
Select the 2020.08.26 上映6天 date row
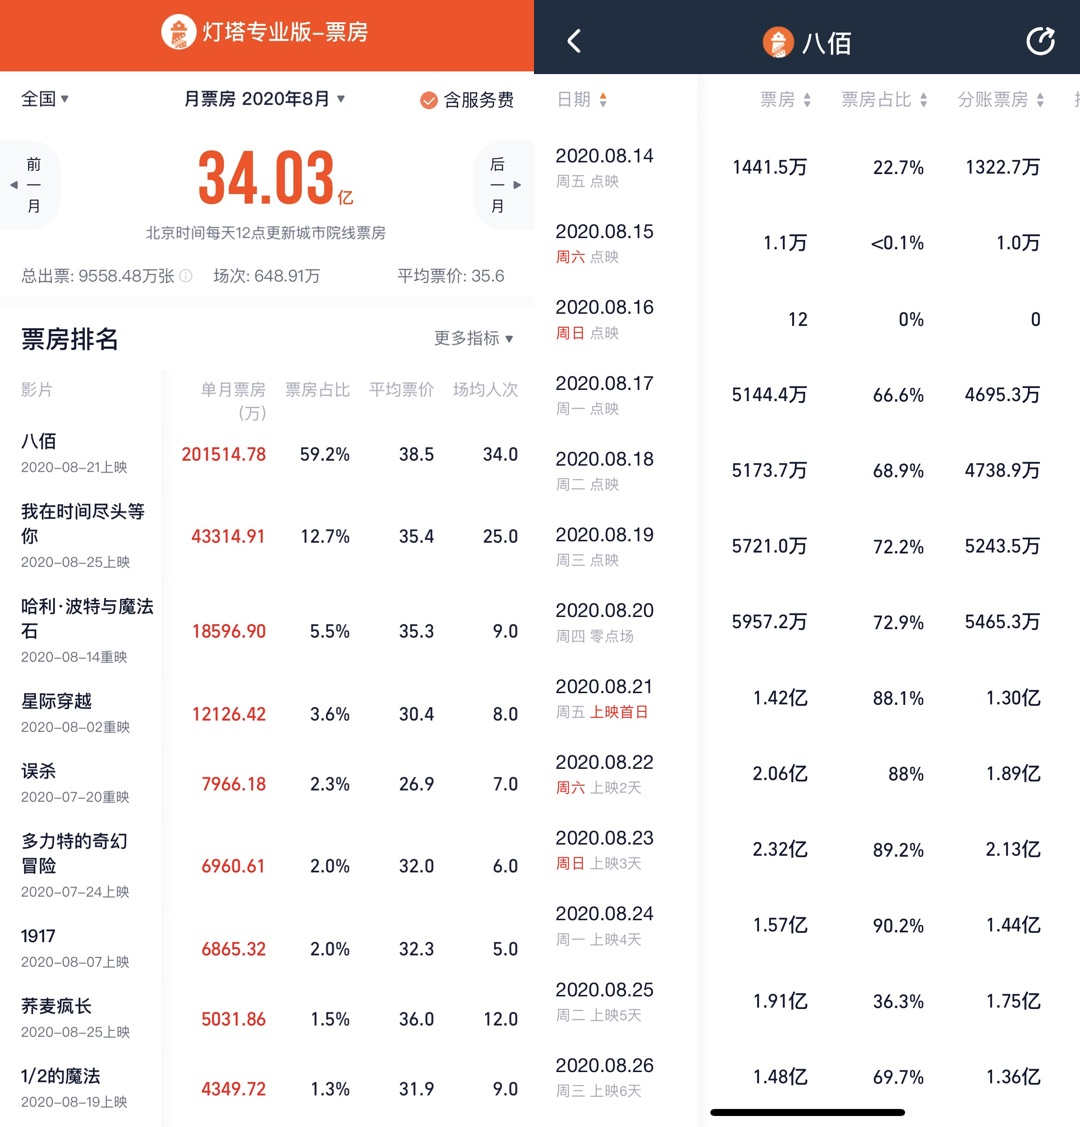click(807, 1077)
